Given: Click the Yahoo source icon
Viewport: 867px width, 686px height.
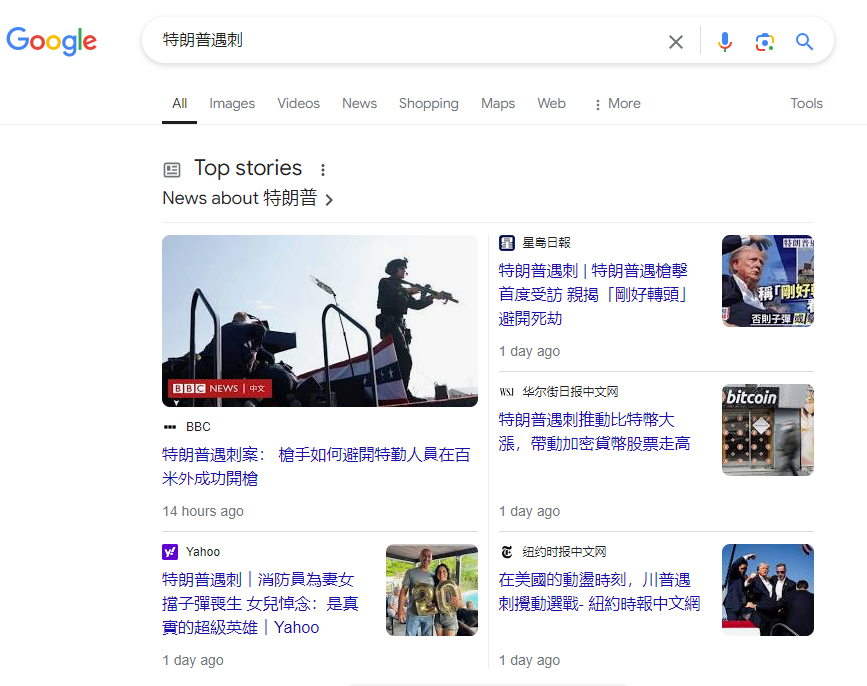Looking at the screenshot, I should pos(170,552).
